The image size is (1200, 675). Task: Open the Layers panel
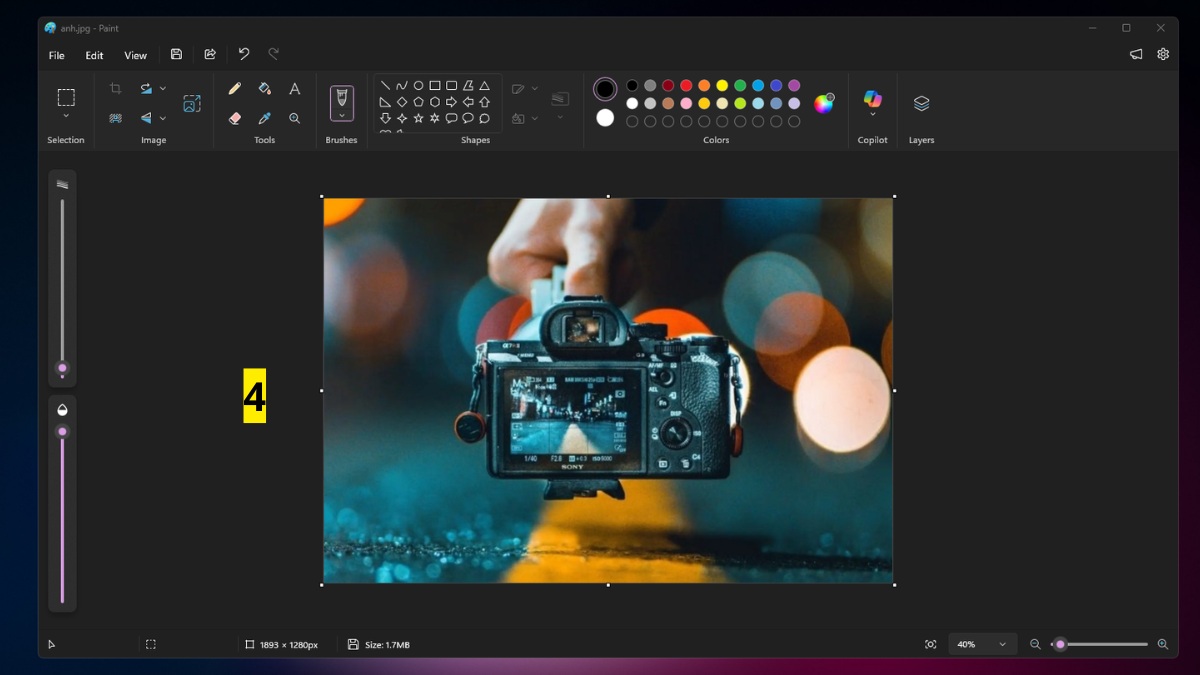pyautogui.click(x=920, y=103)
